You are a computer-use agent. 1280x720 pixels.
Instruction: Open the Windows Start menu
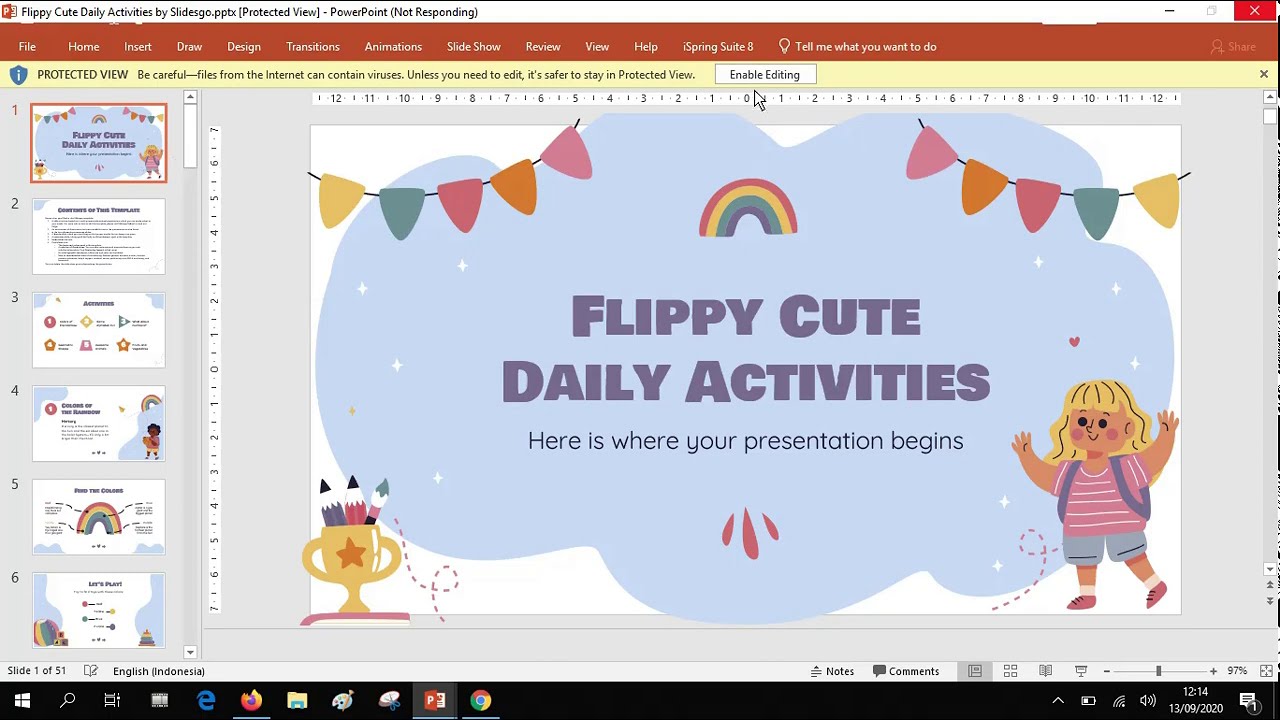22,701
